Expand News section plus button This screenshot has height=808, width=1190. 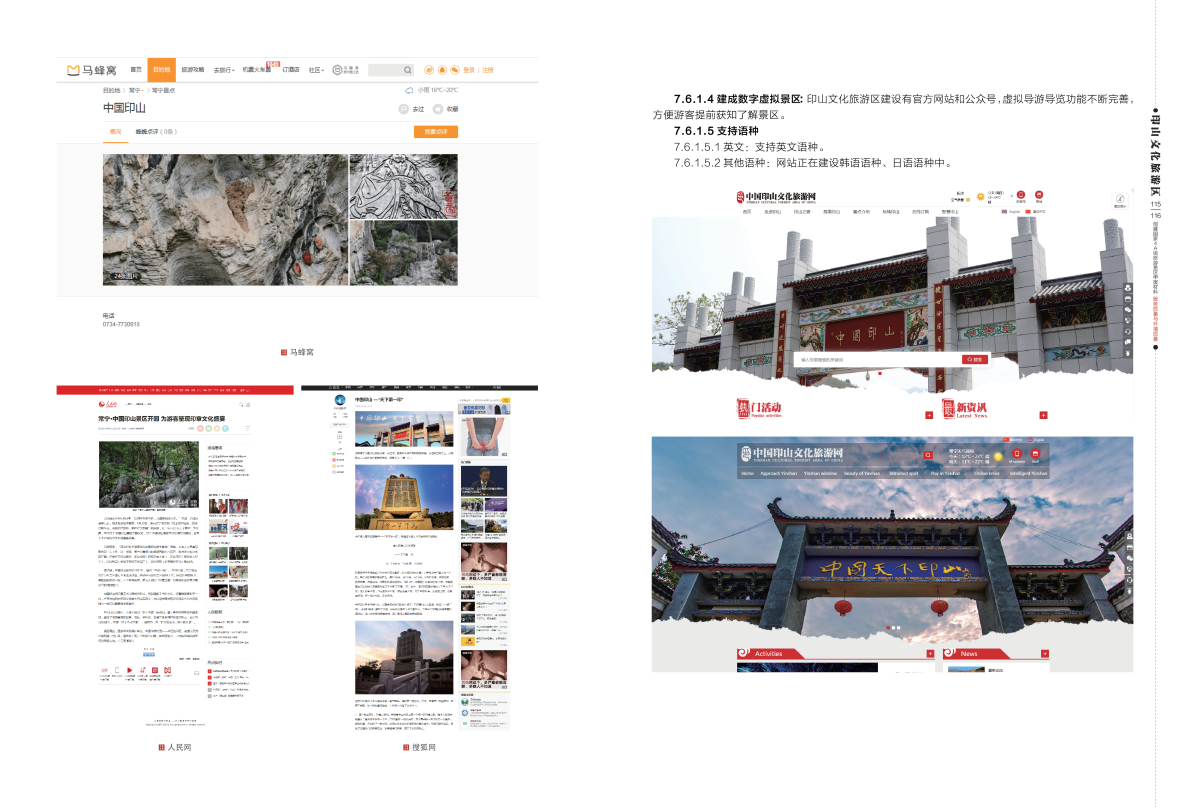[x=1045, y=654]
